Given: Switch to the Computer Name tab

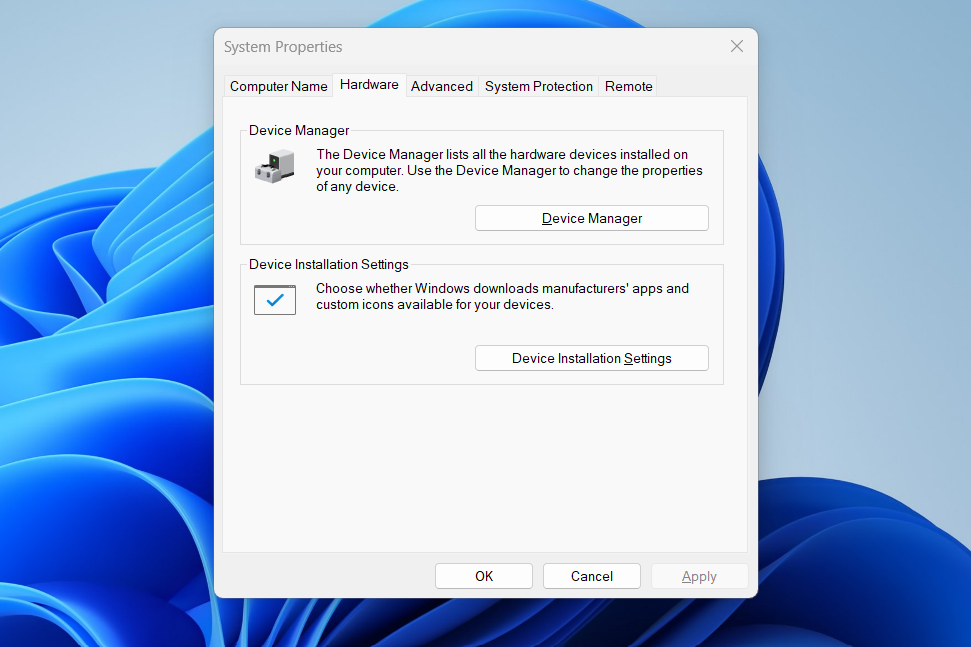Looking at the screenshot, I should coord(279,86).
